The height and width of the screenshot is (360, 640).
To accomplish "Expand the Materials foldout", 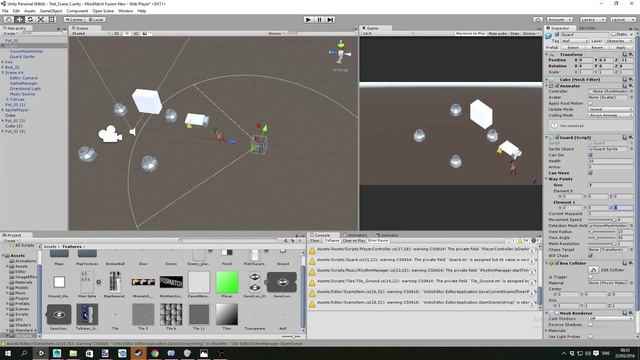I will 547,331.
